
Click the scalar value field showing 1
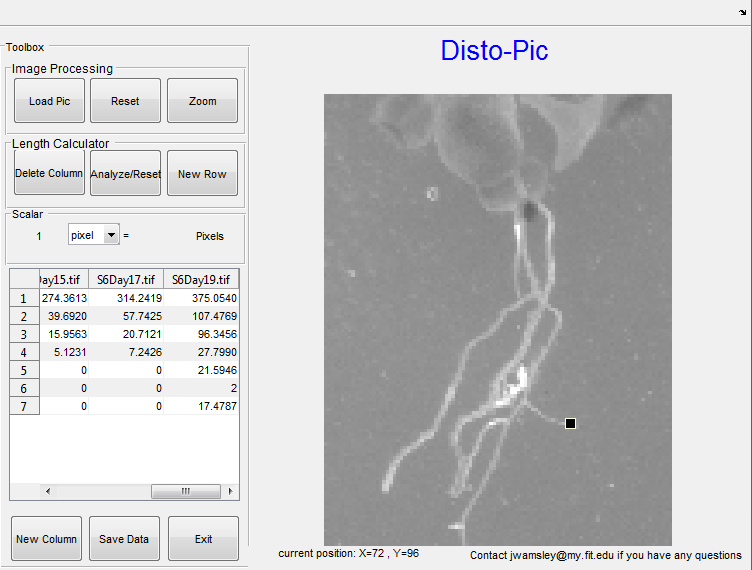[x=39, y=236]
